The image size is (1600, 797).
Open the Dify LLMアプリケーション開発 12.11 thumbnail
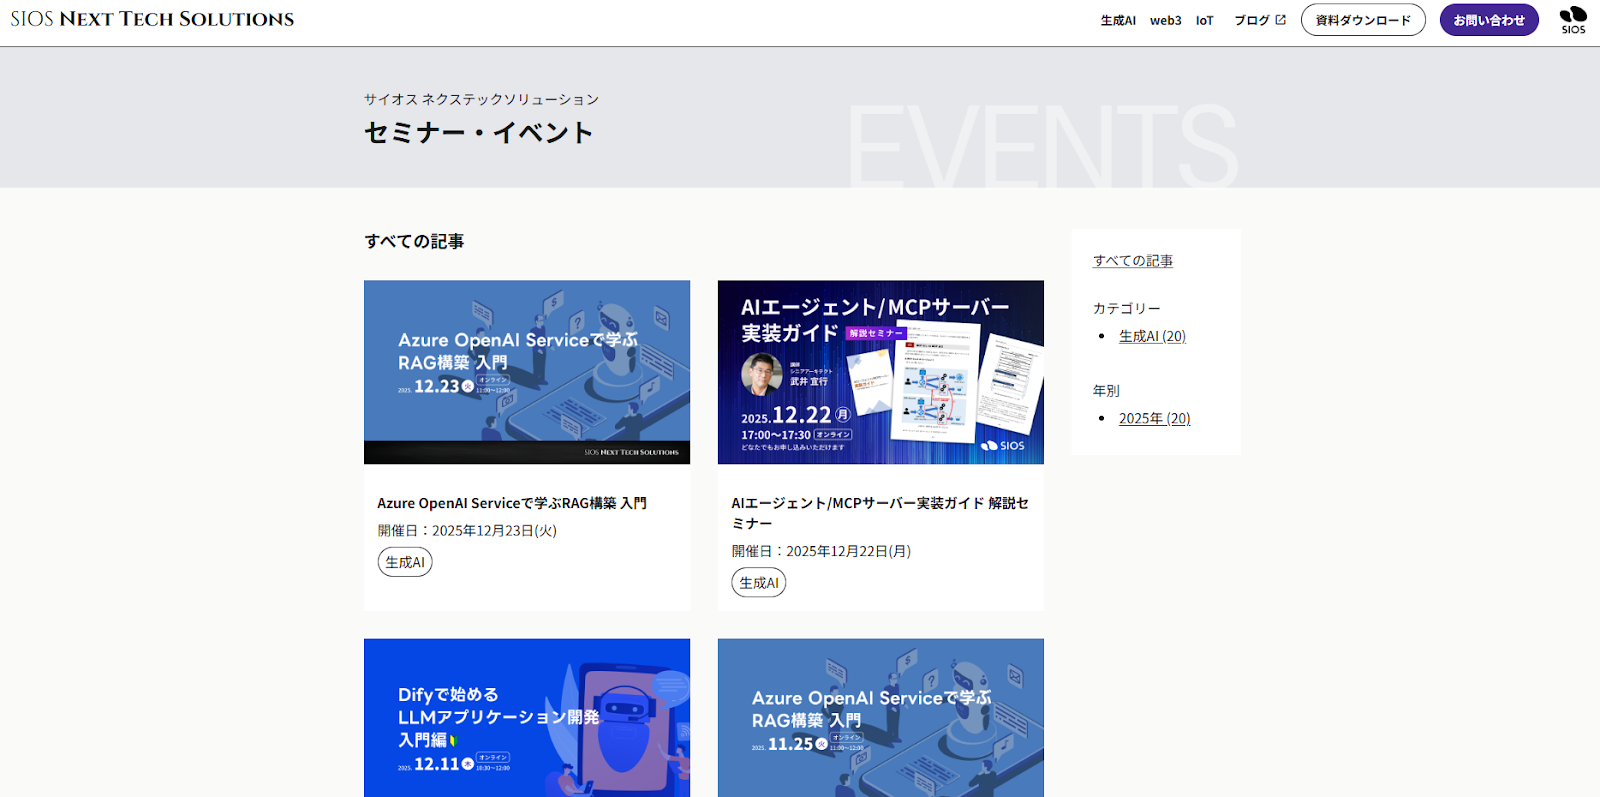[x=527, y=718]
